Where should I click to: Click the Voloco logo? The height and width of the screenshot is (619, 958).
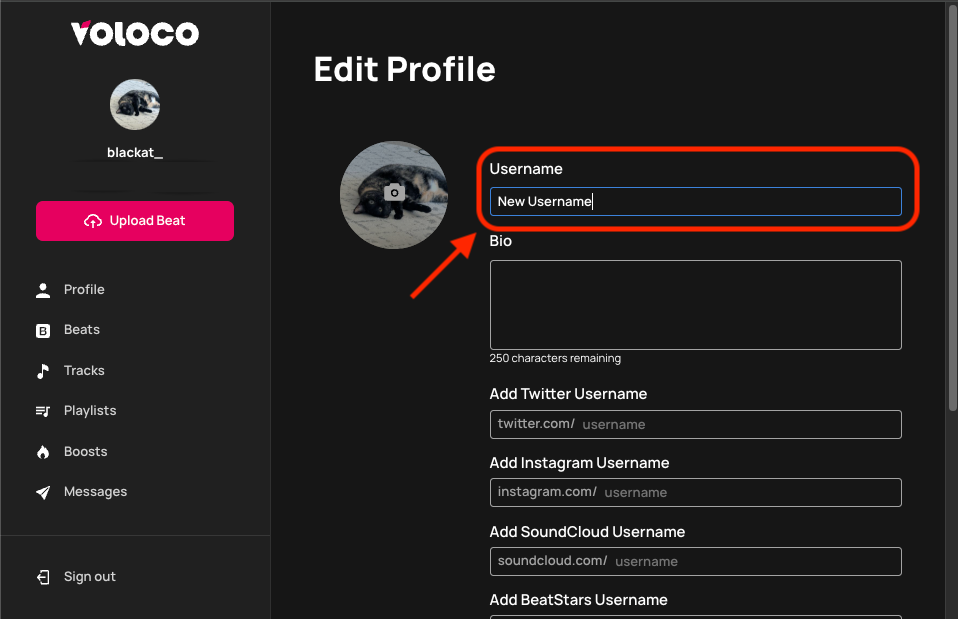(135, 33)
